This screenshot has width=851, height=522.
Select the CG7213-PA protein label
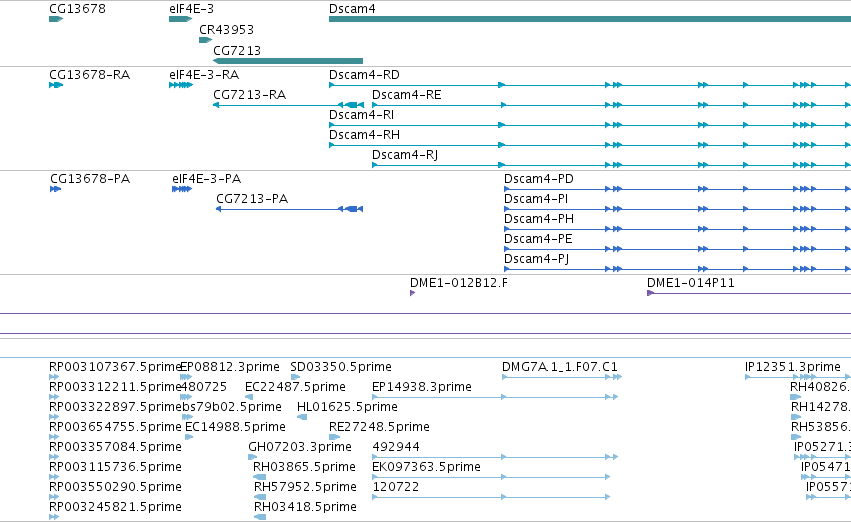pos(252,199)
